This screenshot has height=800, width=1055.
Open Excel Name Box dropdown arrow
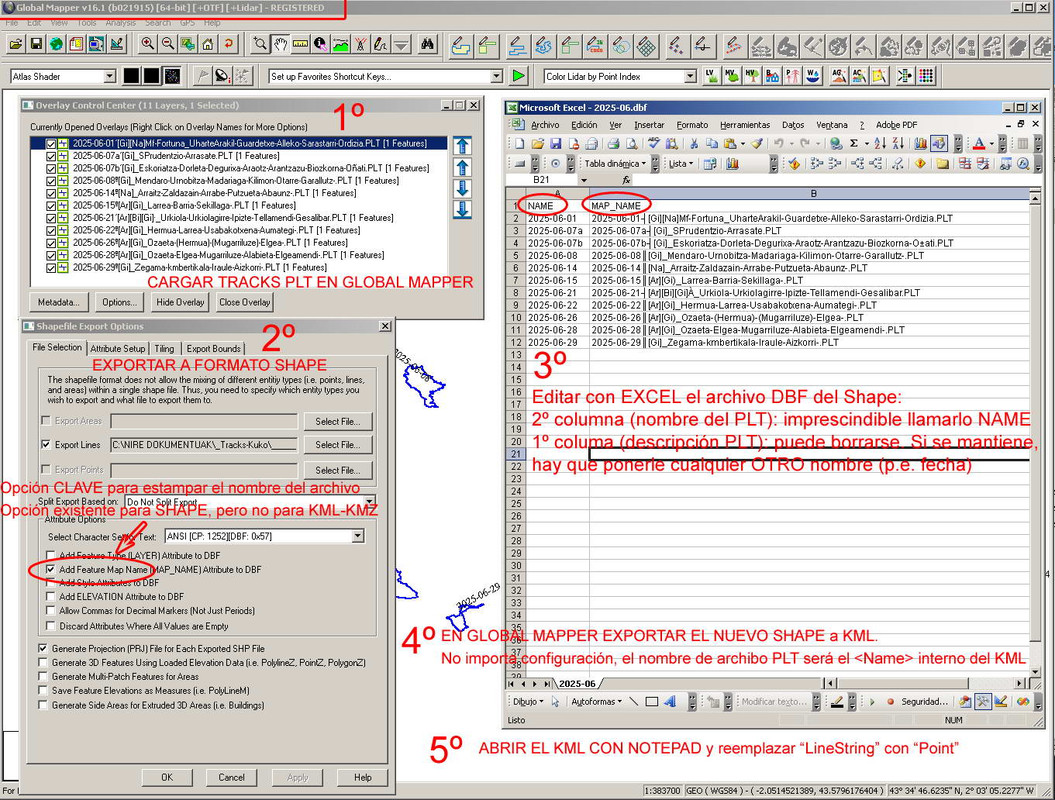(583, 180)
